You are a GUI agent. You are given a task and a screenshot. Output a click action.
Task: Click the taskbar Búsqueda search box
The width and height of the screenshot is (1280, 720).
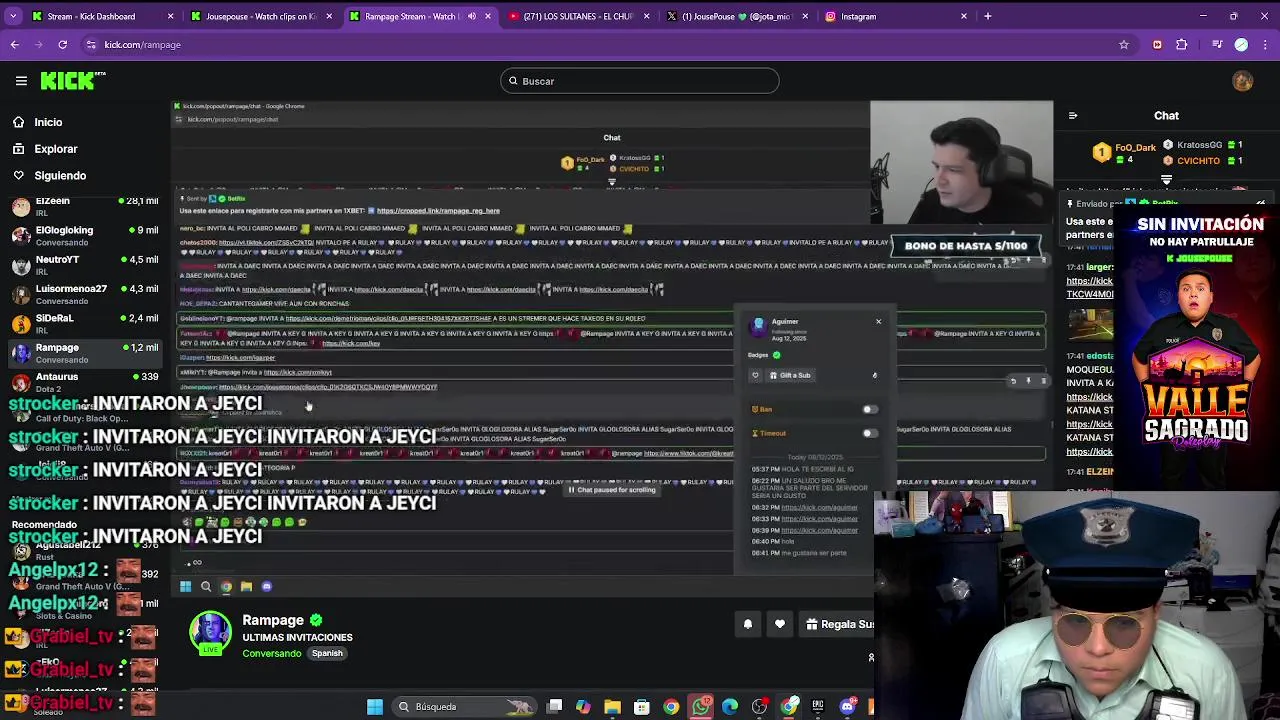(464, 707)
